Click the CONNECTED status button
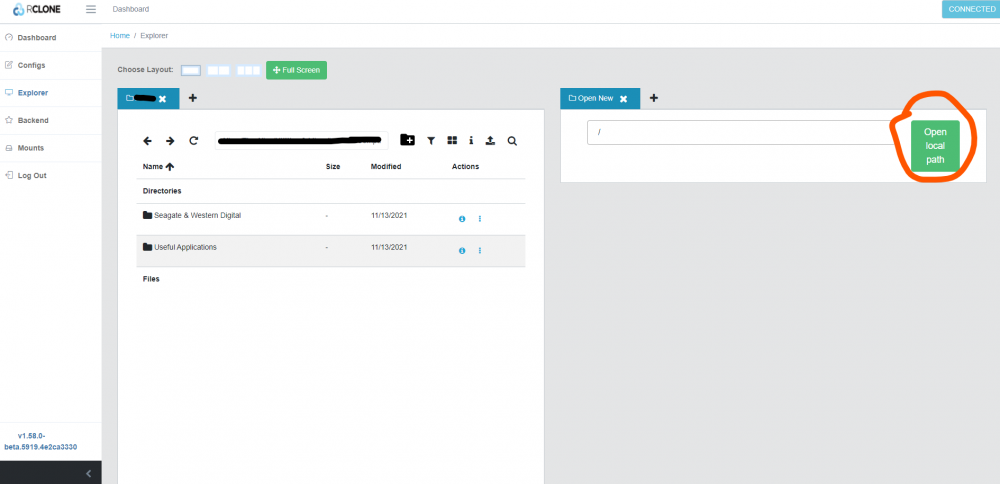Viewport: 1000px width, 484px height. 971,10
